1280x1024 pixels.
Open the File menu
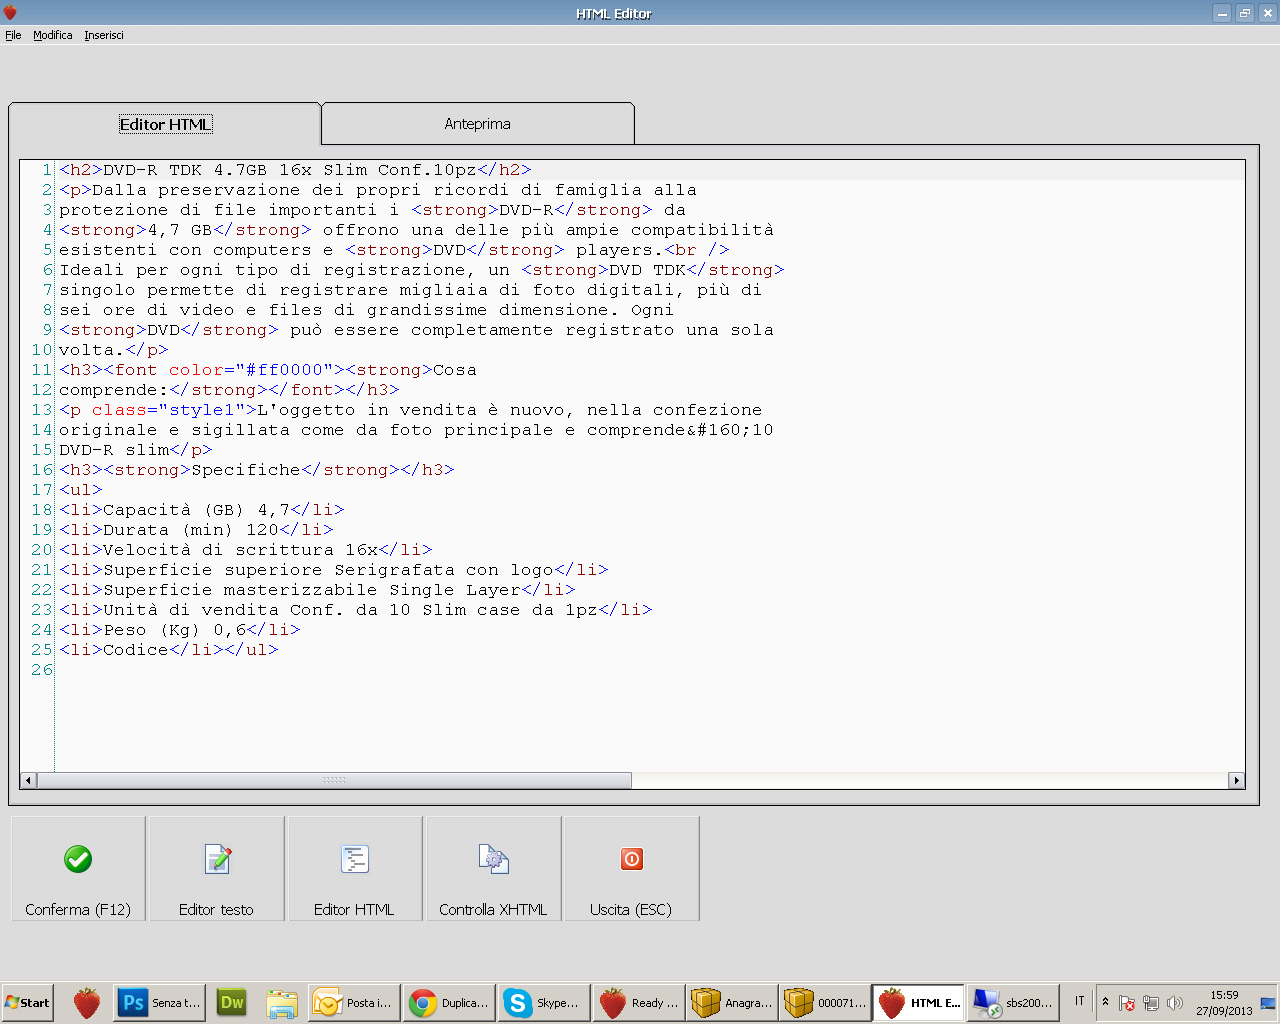tap(13, 35)
